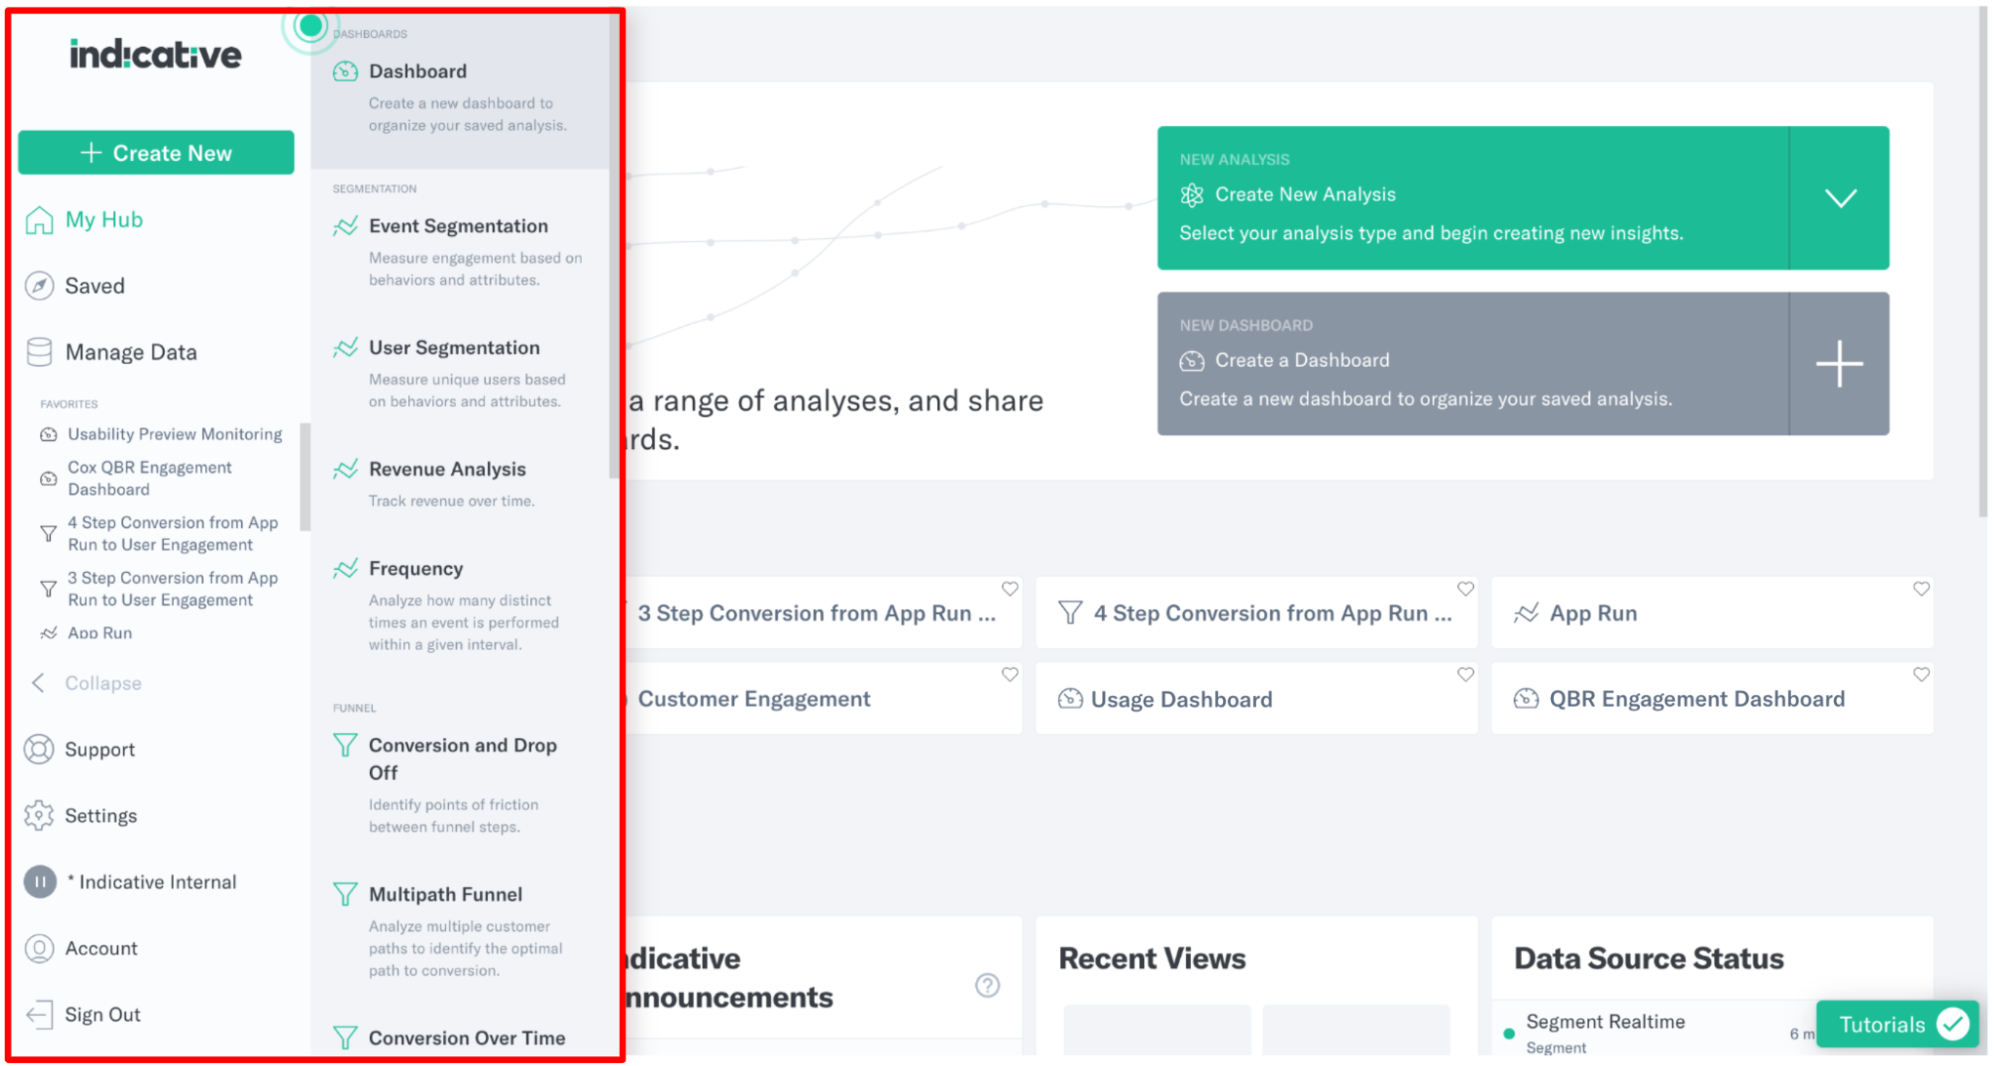Screen dimensions: 1999x1066
Task: Click the Create a Dashboard gauge icon
Action: pos(1191,361)
